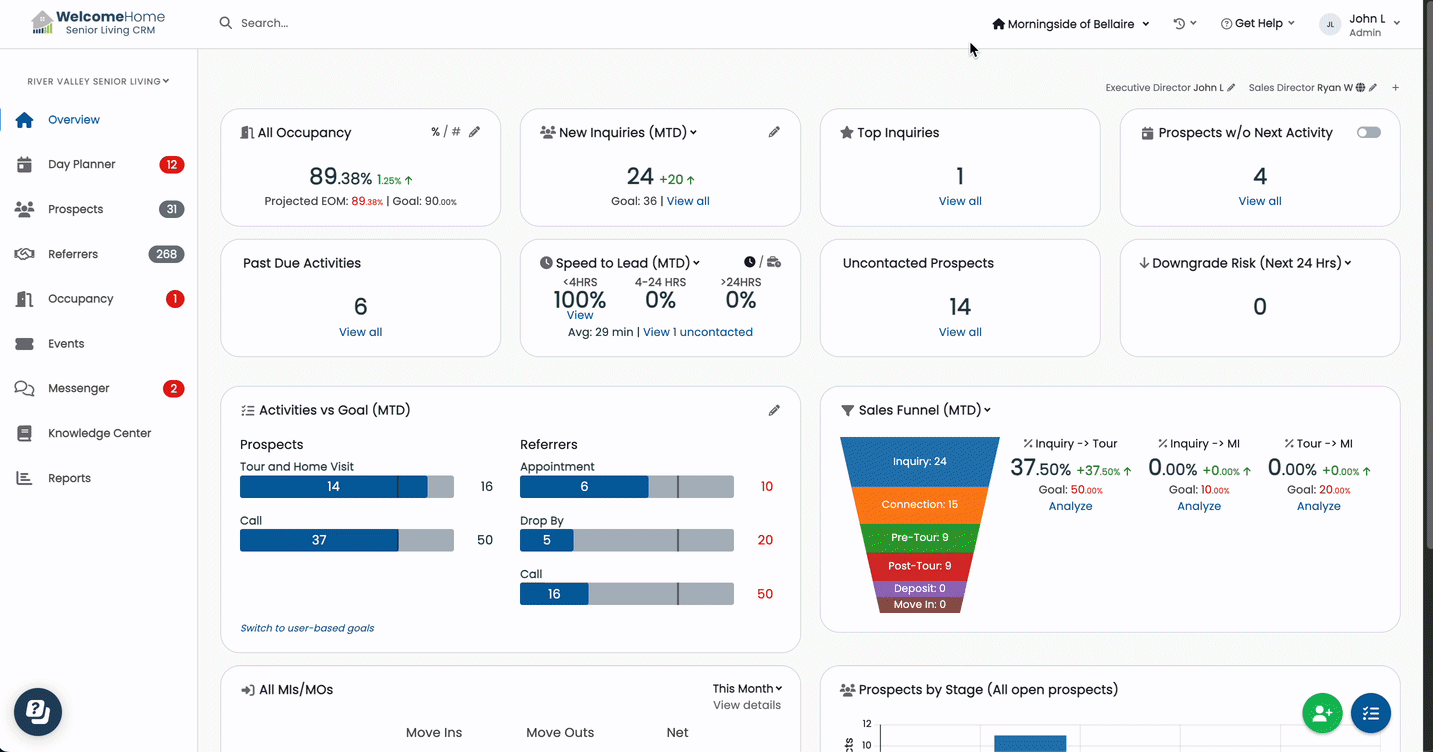
Task: Open View details for All MIs/MOs
Action: click(747, 705)
